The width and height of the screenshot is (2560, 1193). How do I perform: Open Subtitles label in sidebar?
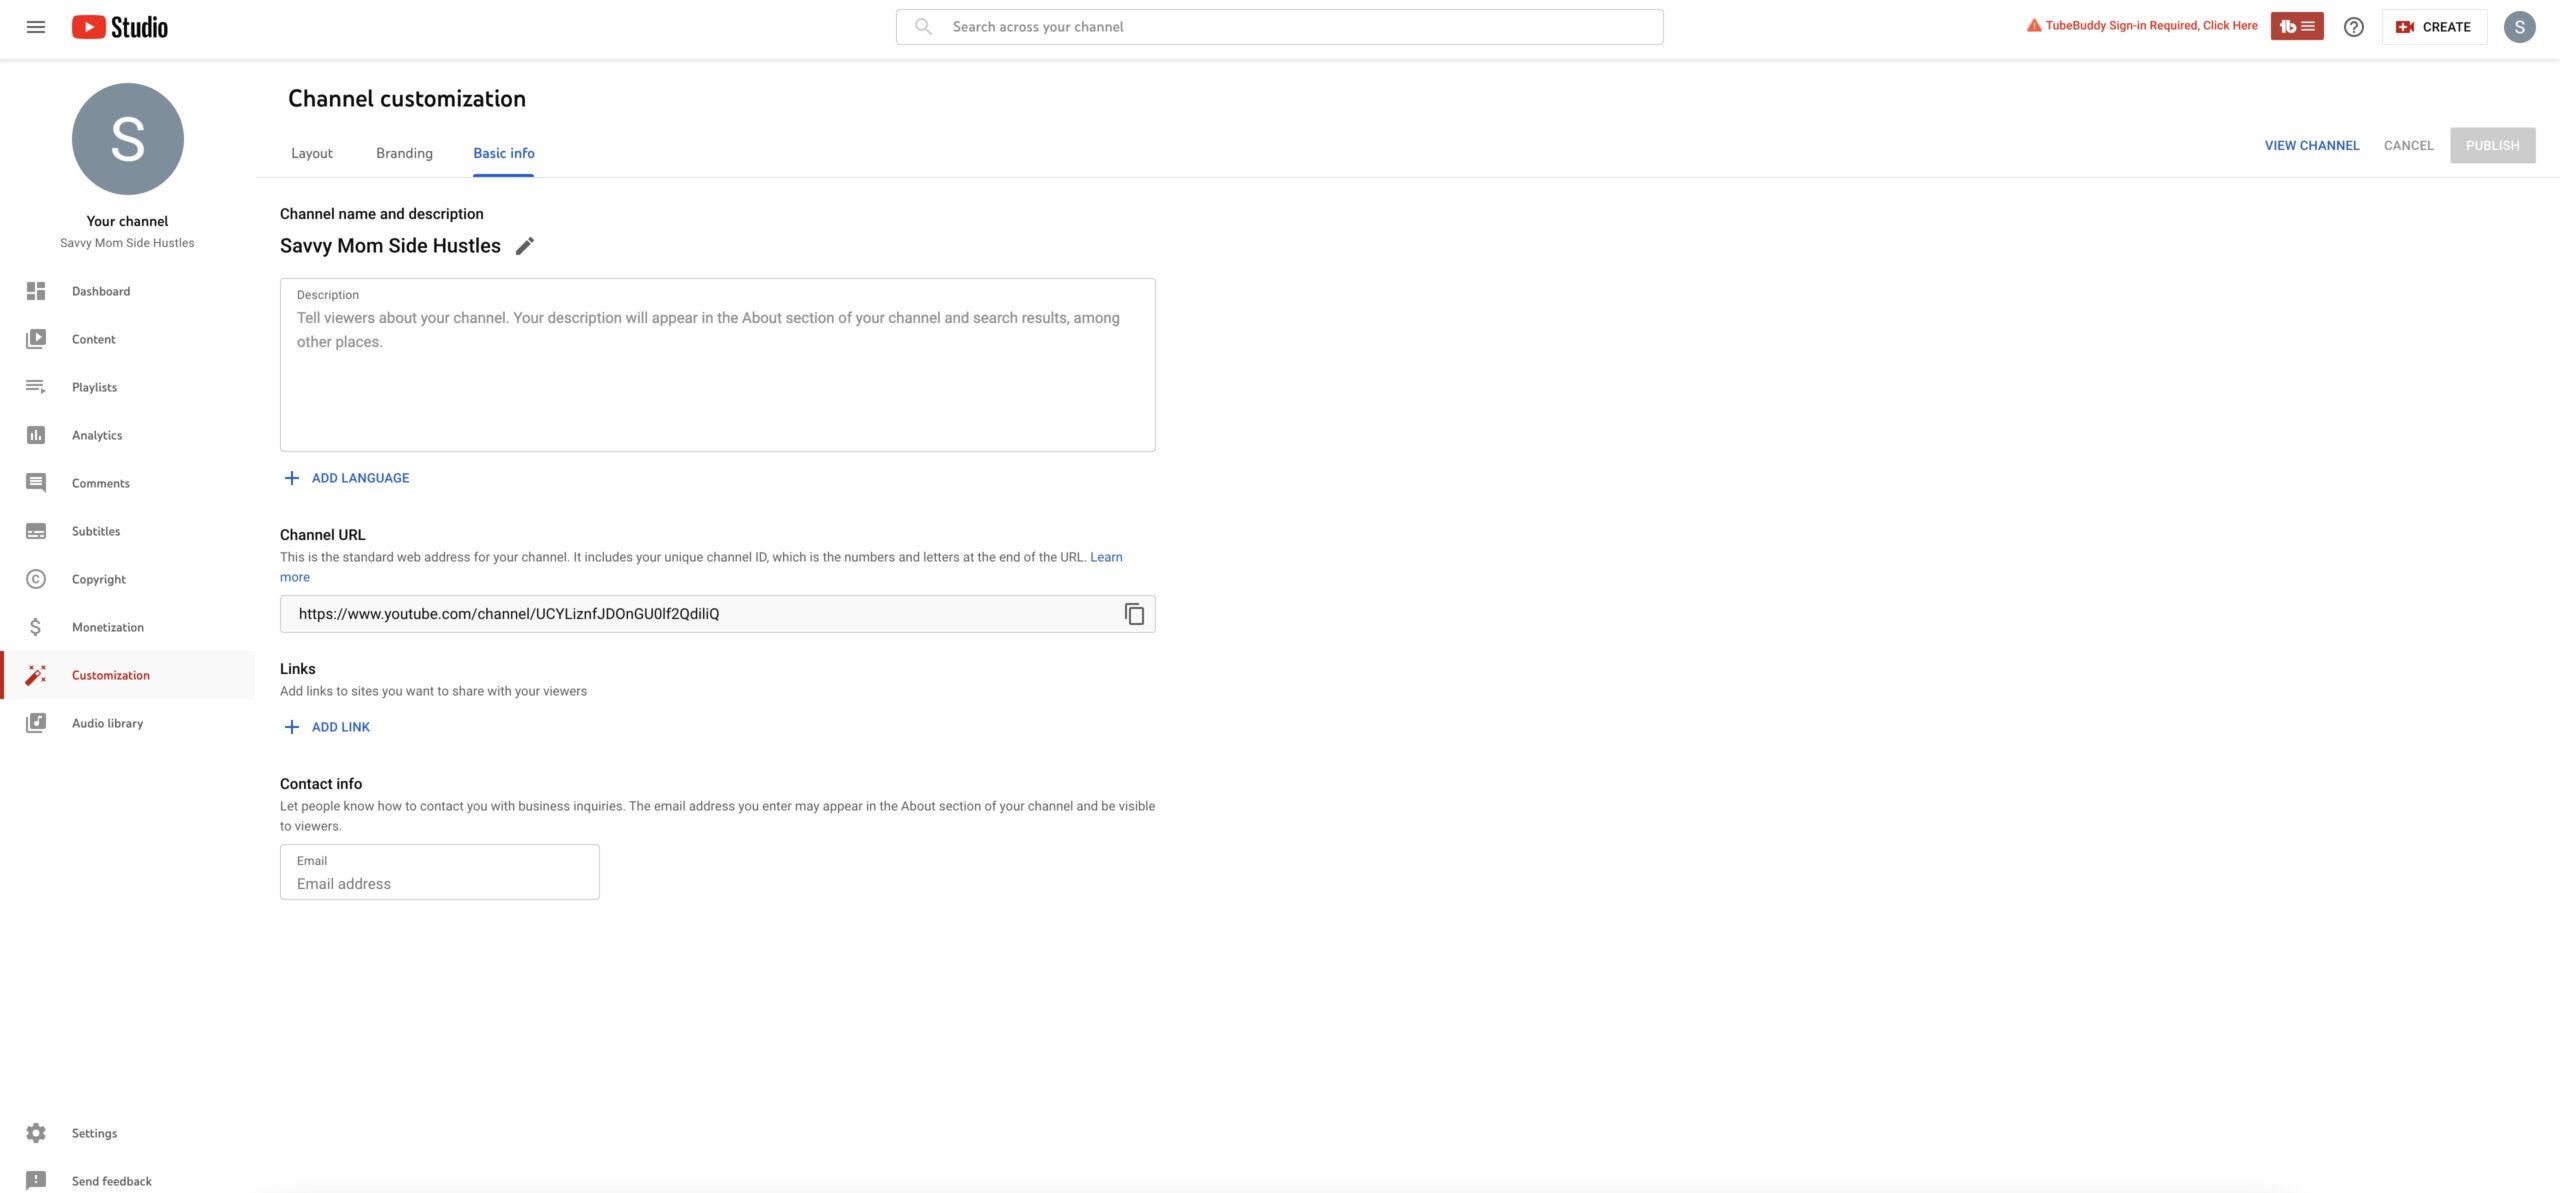point(96,531)
